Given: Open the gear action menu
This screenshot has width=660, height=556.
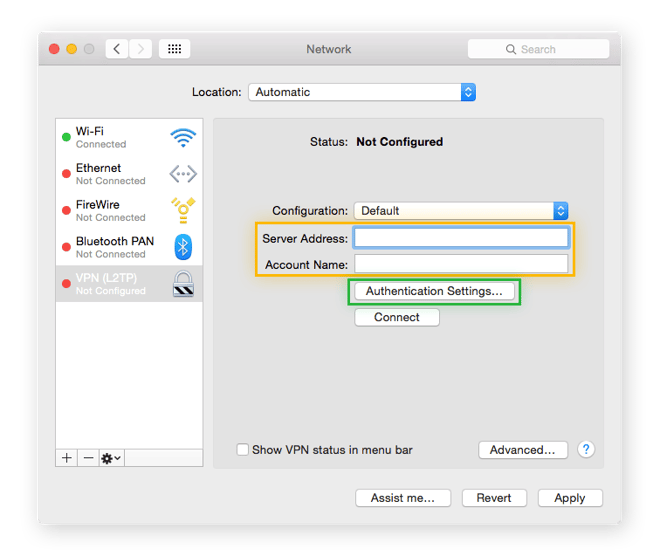Looking at the screenshot, I should click(112, 458).
